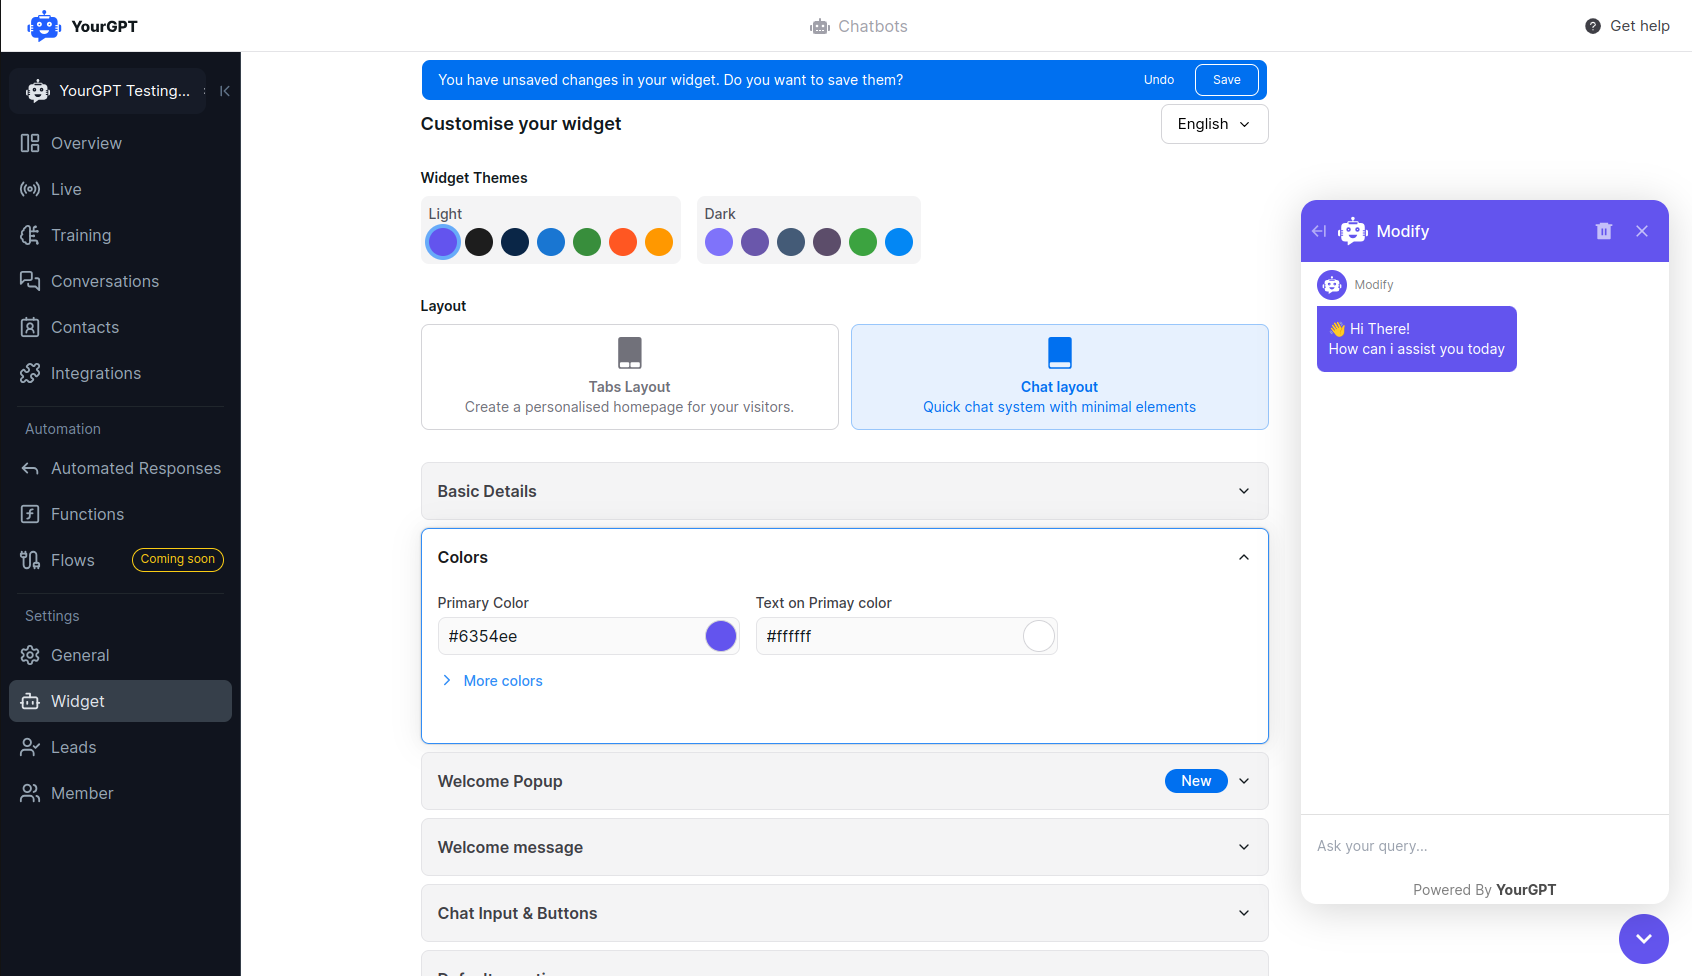Select the blue Dark theme swatch
The height and width of the screenshot is (976, 1692).
[x=899, y=242]
